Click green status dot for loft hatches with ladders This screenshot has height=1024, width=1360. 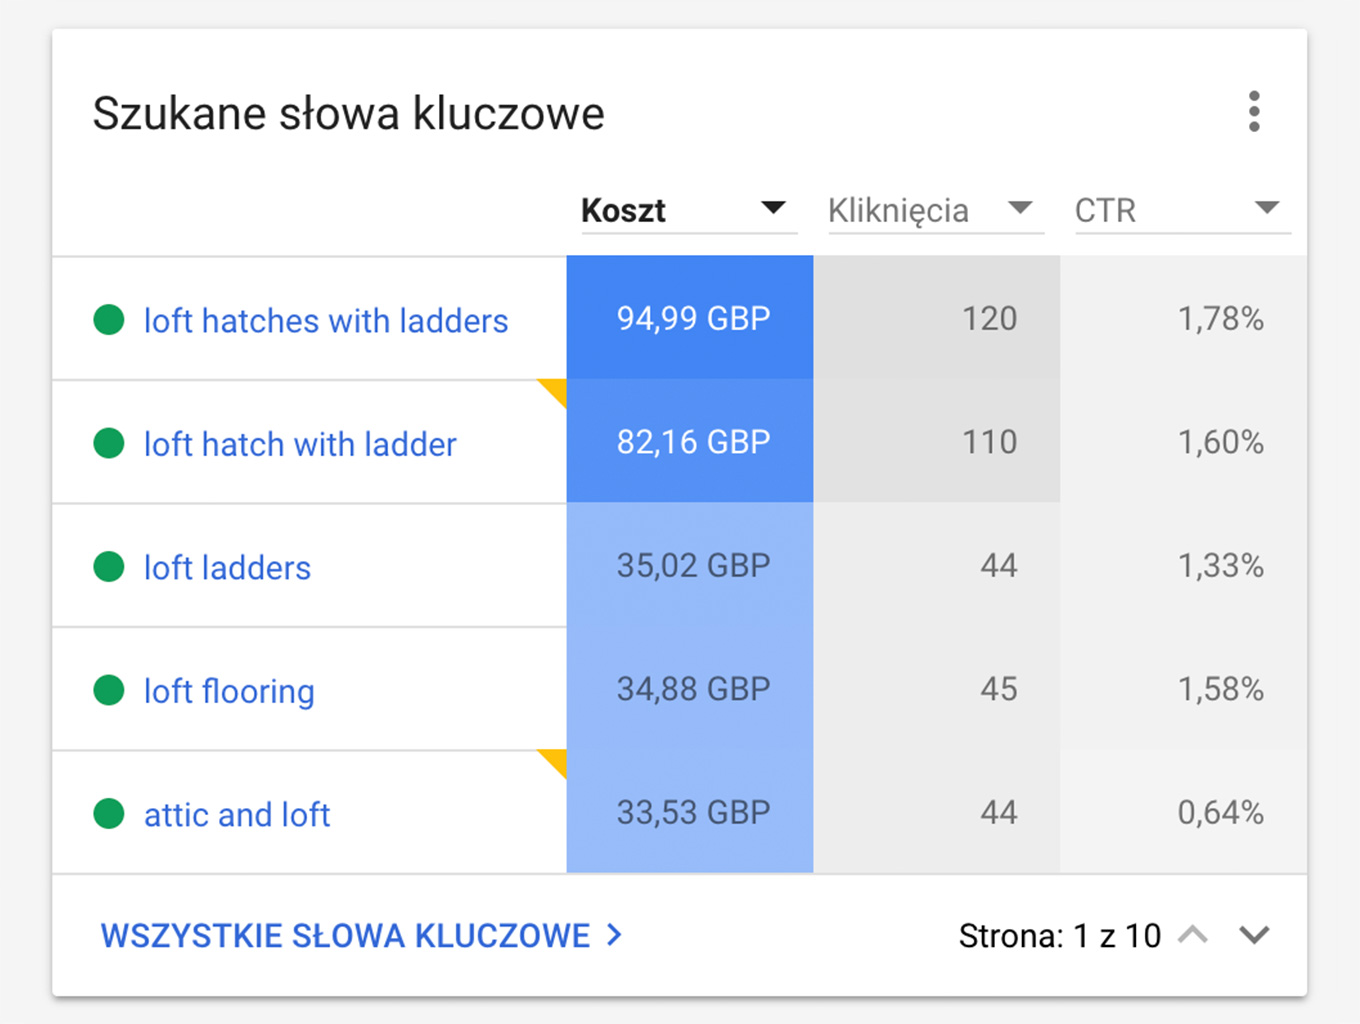tap(108, 320)
